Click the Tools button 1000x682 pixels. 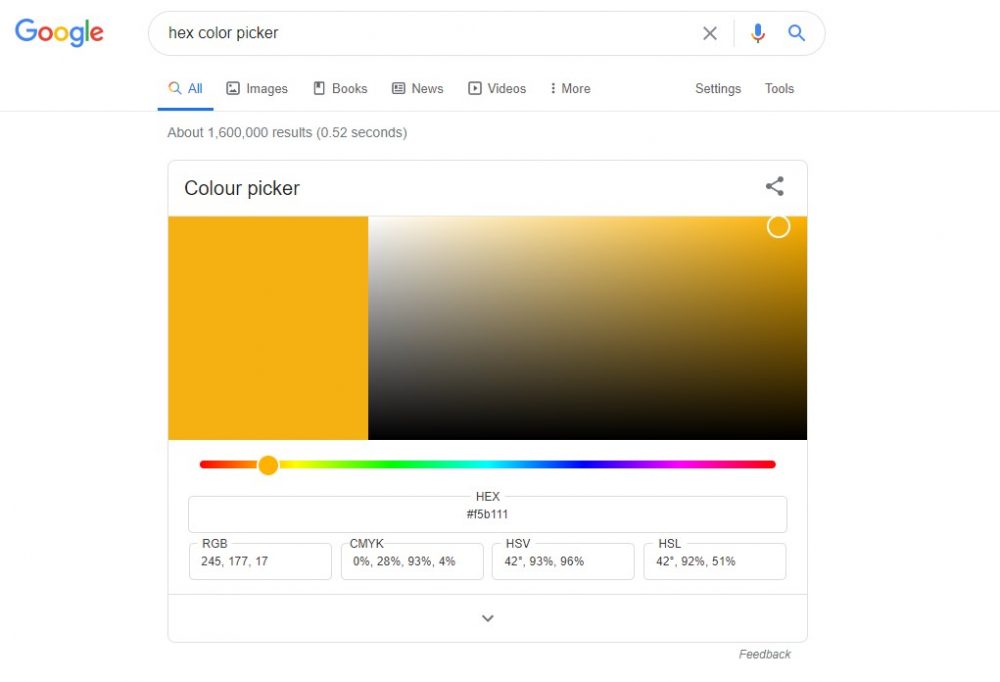pyautogui.click(x=779, y=88)
